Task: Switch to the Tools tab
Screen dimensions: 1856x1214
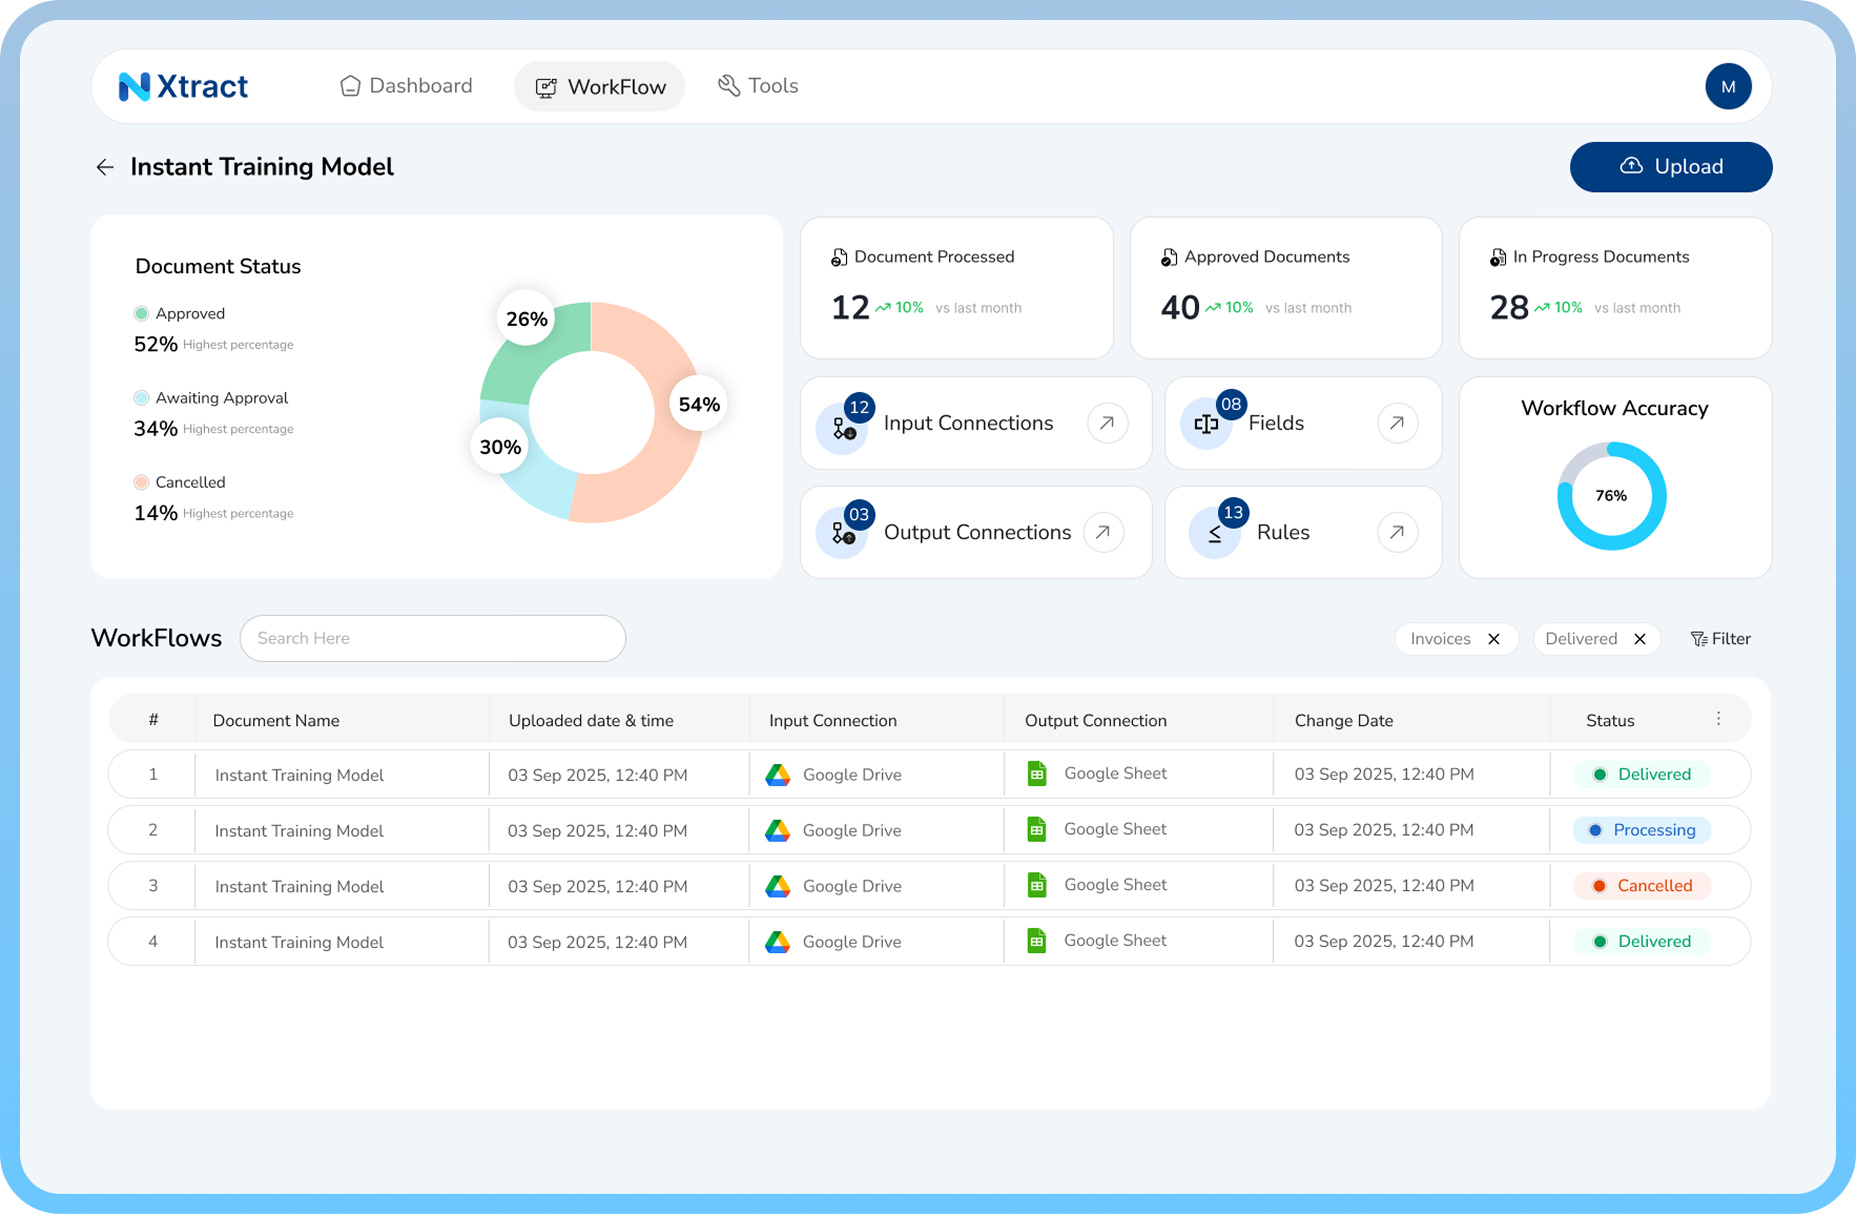Action: 758,86
